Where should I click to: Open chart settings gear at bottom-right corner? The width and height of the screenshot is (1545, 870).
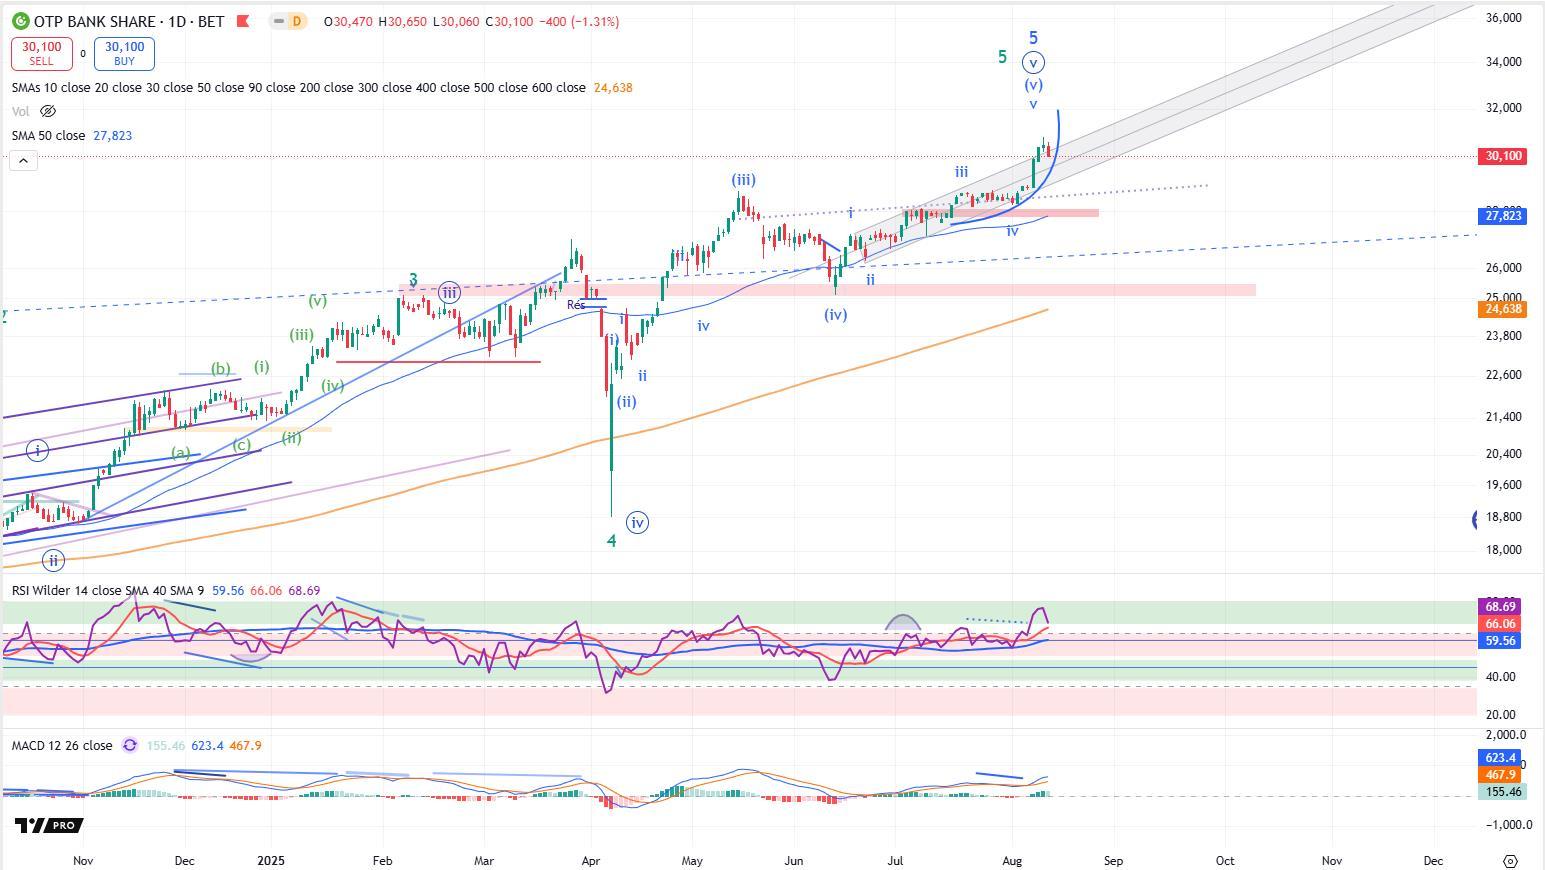[x=1510, y=861]
